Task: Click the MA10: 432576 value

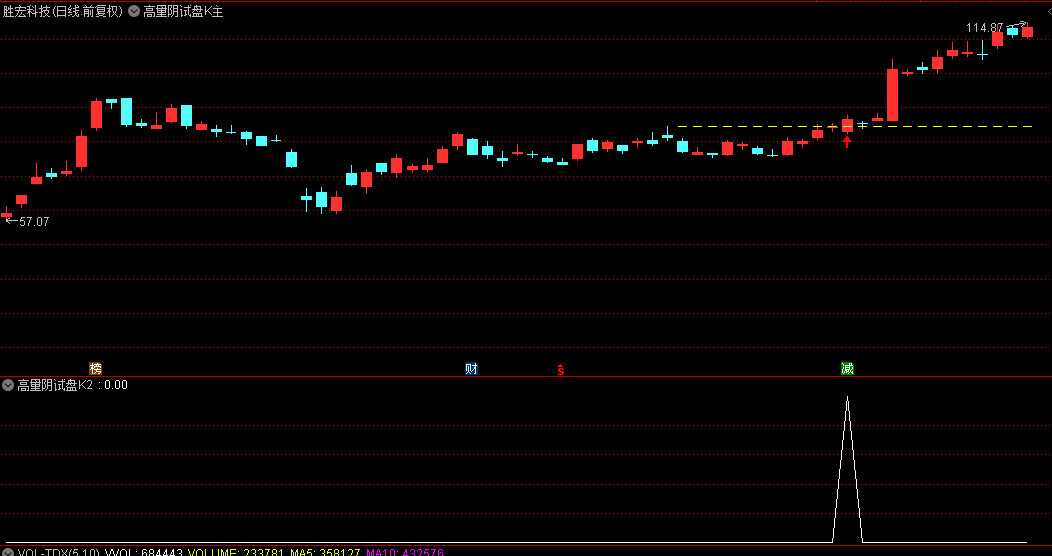Action: click(405, 553)
